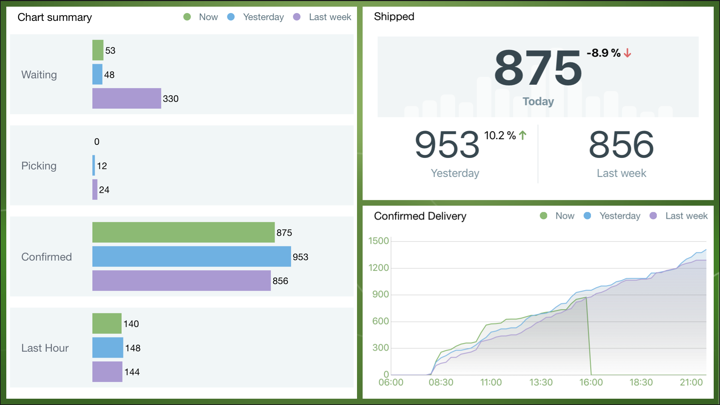720x405 pixels.
Task: Click the blue Picking bar labeled 12
Action: point(94,165)
